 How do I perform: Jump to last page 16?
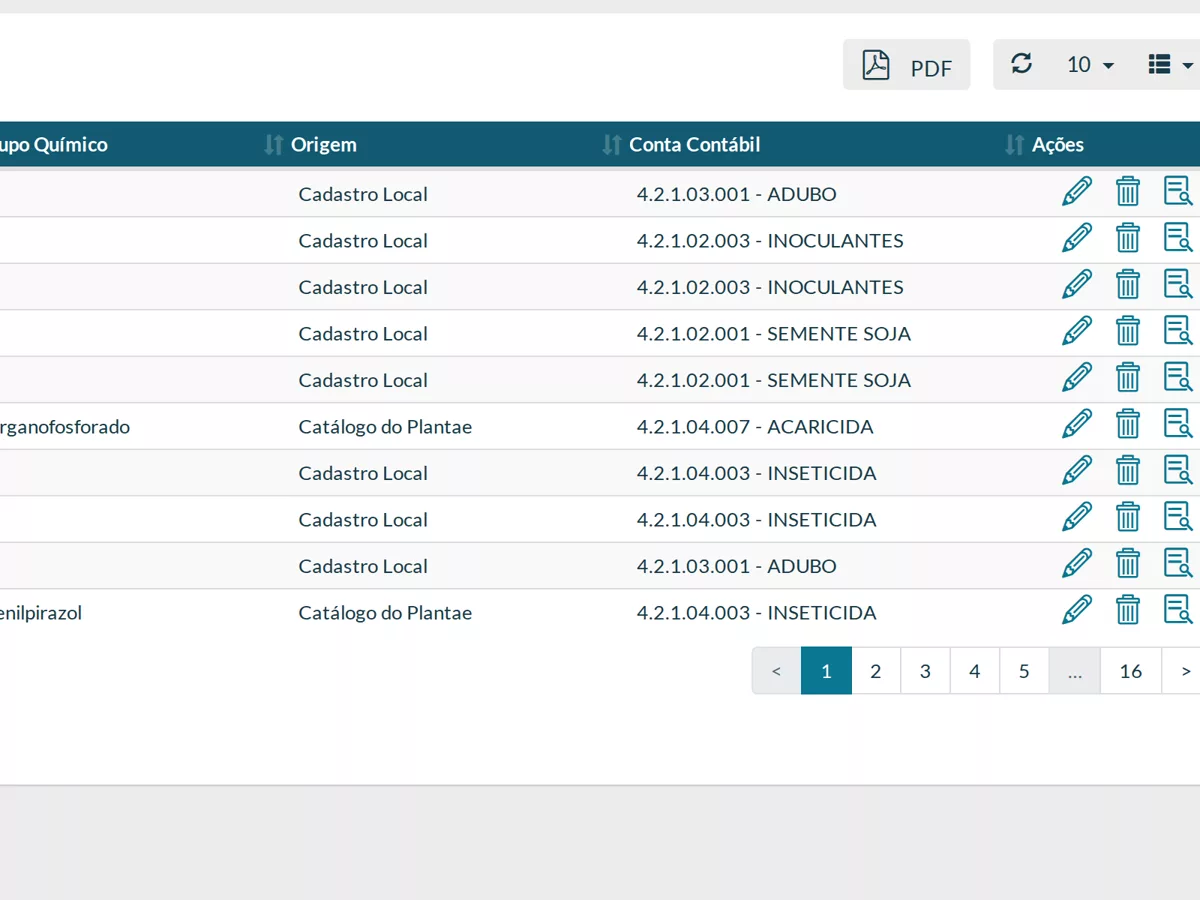click(1131, 671)
